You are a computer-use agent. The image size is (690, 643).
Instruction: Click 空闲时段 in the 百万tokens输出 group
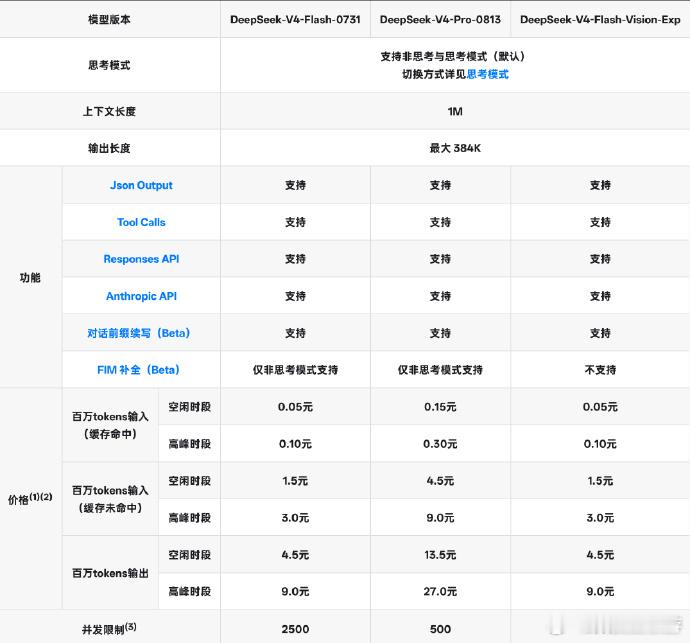pos(190,555)
